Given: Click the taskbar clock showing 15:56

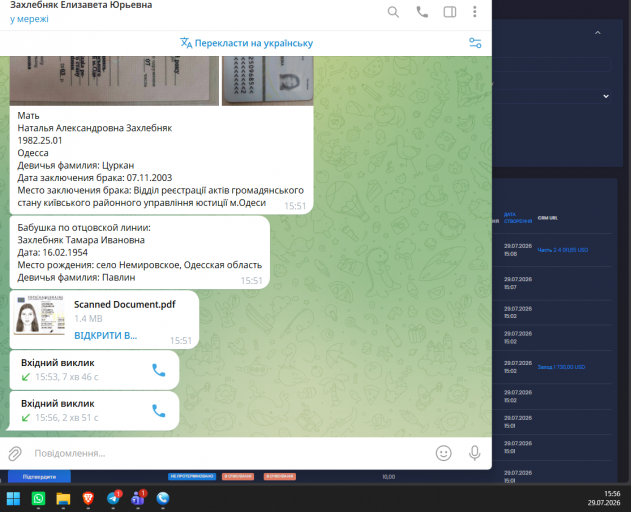Looking at the screenshot, I should (x=604, y=498).
